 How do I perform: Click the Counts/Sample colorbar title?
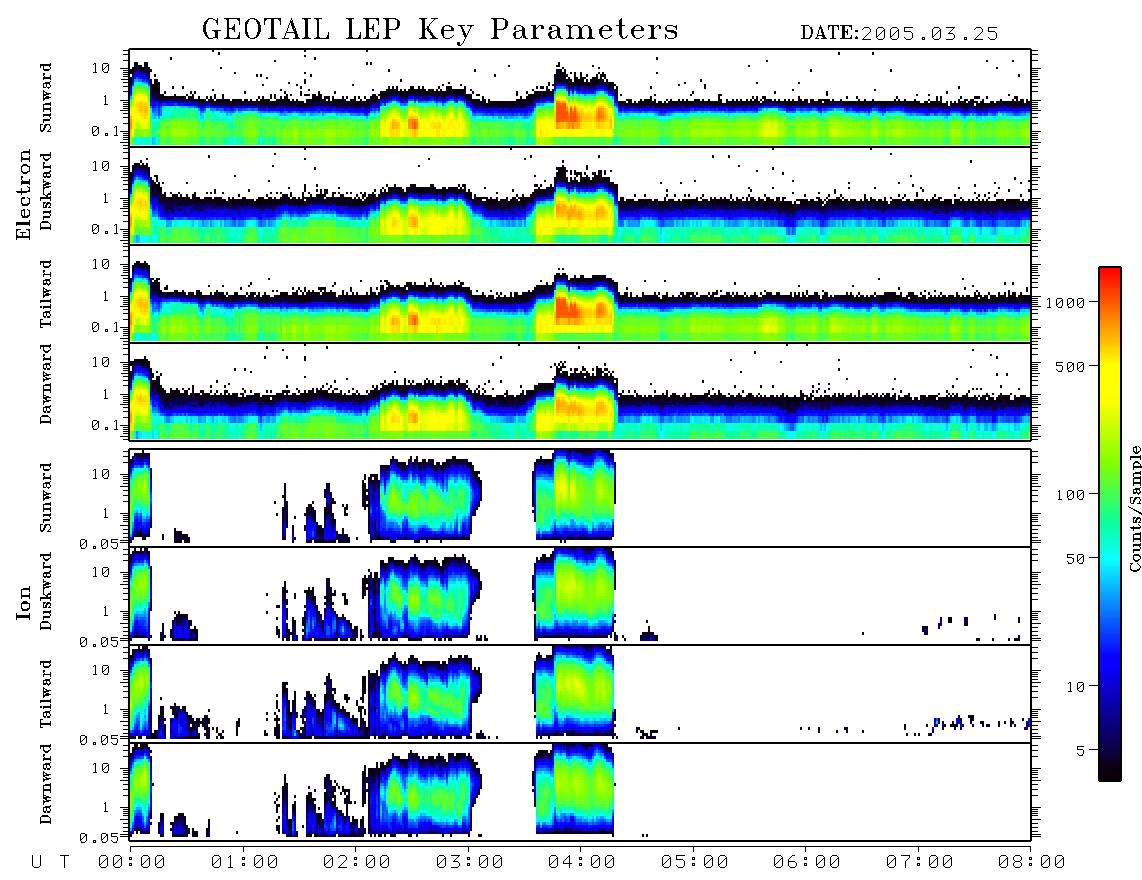pos(1134,508)
